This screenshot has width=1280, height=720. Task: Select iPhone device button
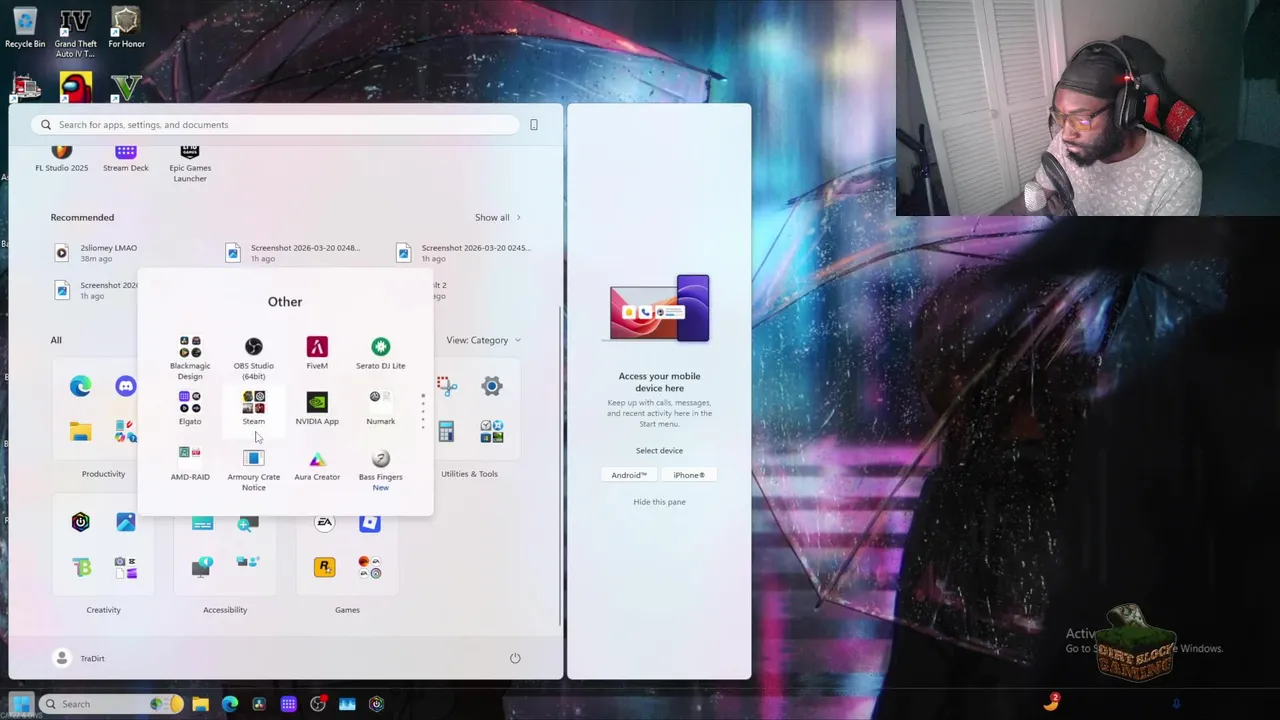point(689,475)
